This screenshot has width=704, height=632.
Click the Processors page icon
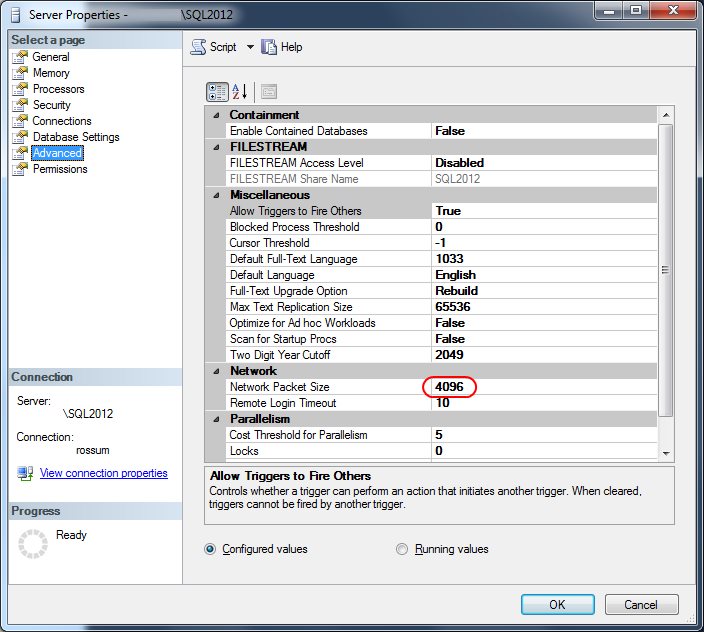tap(20, 89)
